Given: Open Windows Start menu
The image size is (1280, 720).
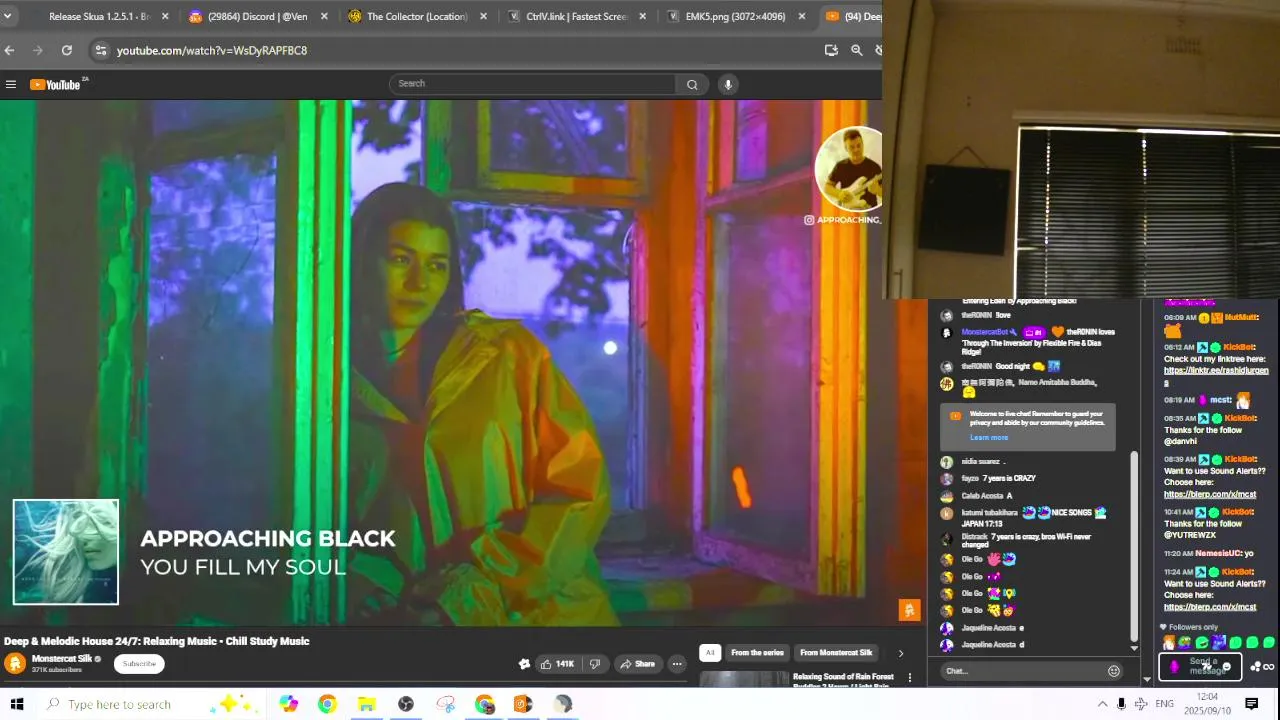Looking at the screenshot, I should 17,704.
